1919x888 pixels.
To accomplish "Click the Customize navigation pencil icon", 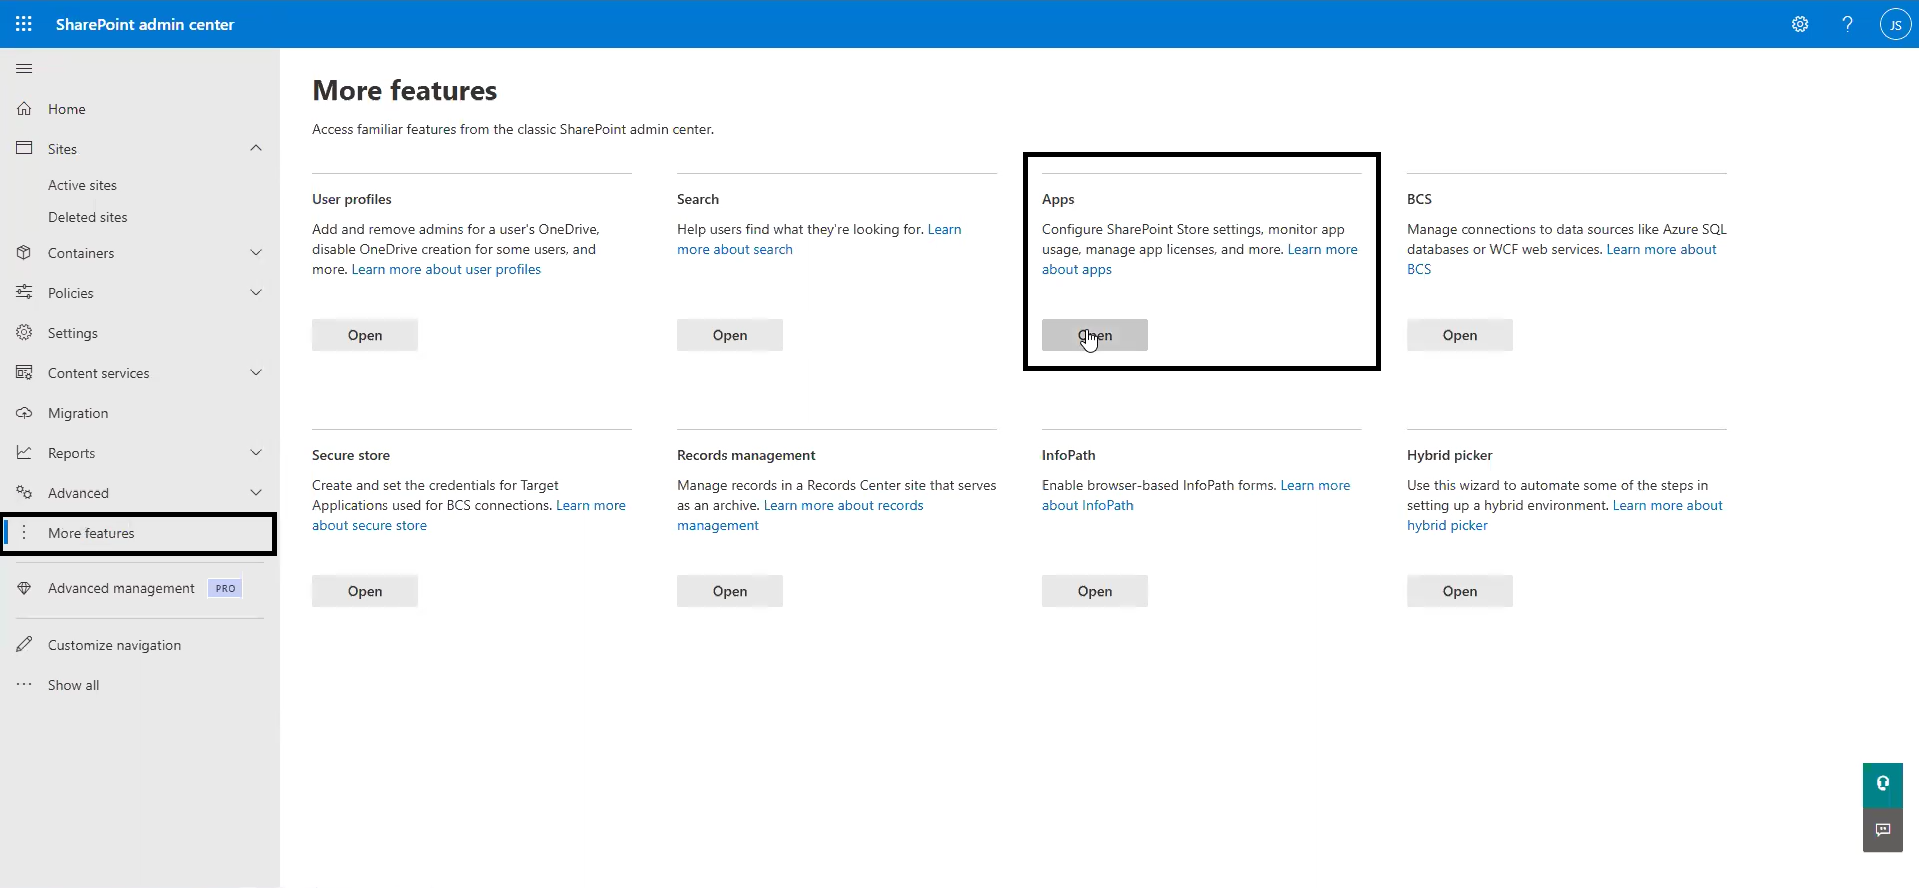I will tap(25, 645).
